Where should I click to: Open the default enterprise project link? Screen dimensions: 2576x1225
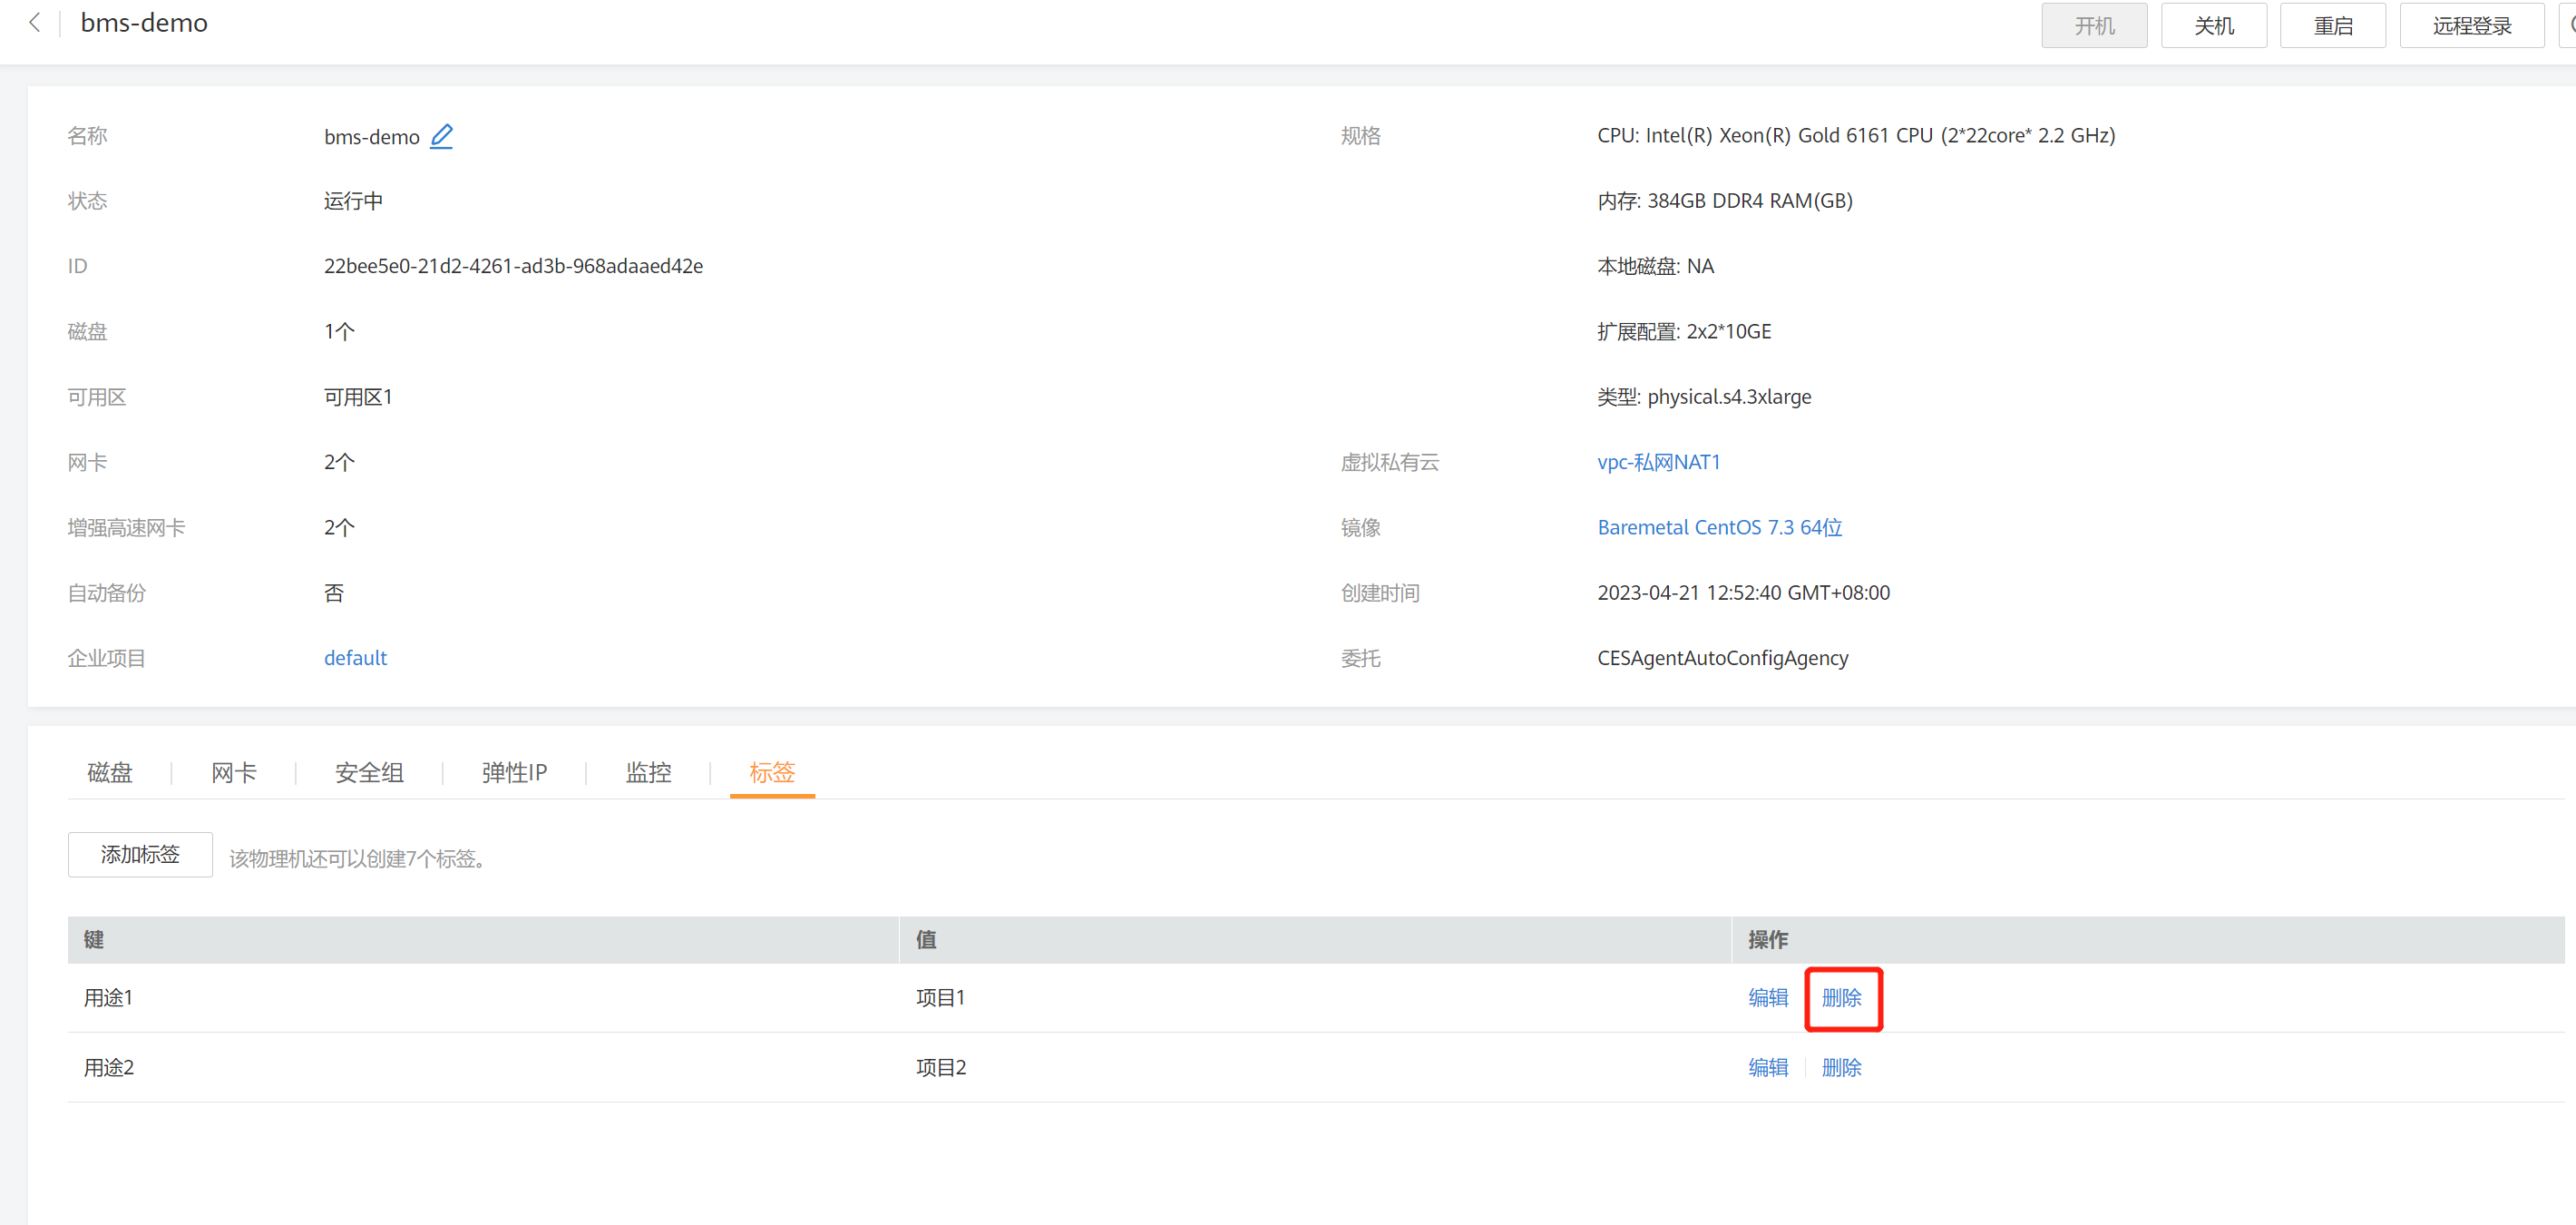pyautogui.click(x=355, y=658)
